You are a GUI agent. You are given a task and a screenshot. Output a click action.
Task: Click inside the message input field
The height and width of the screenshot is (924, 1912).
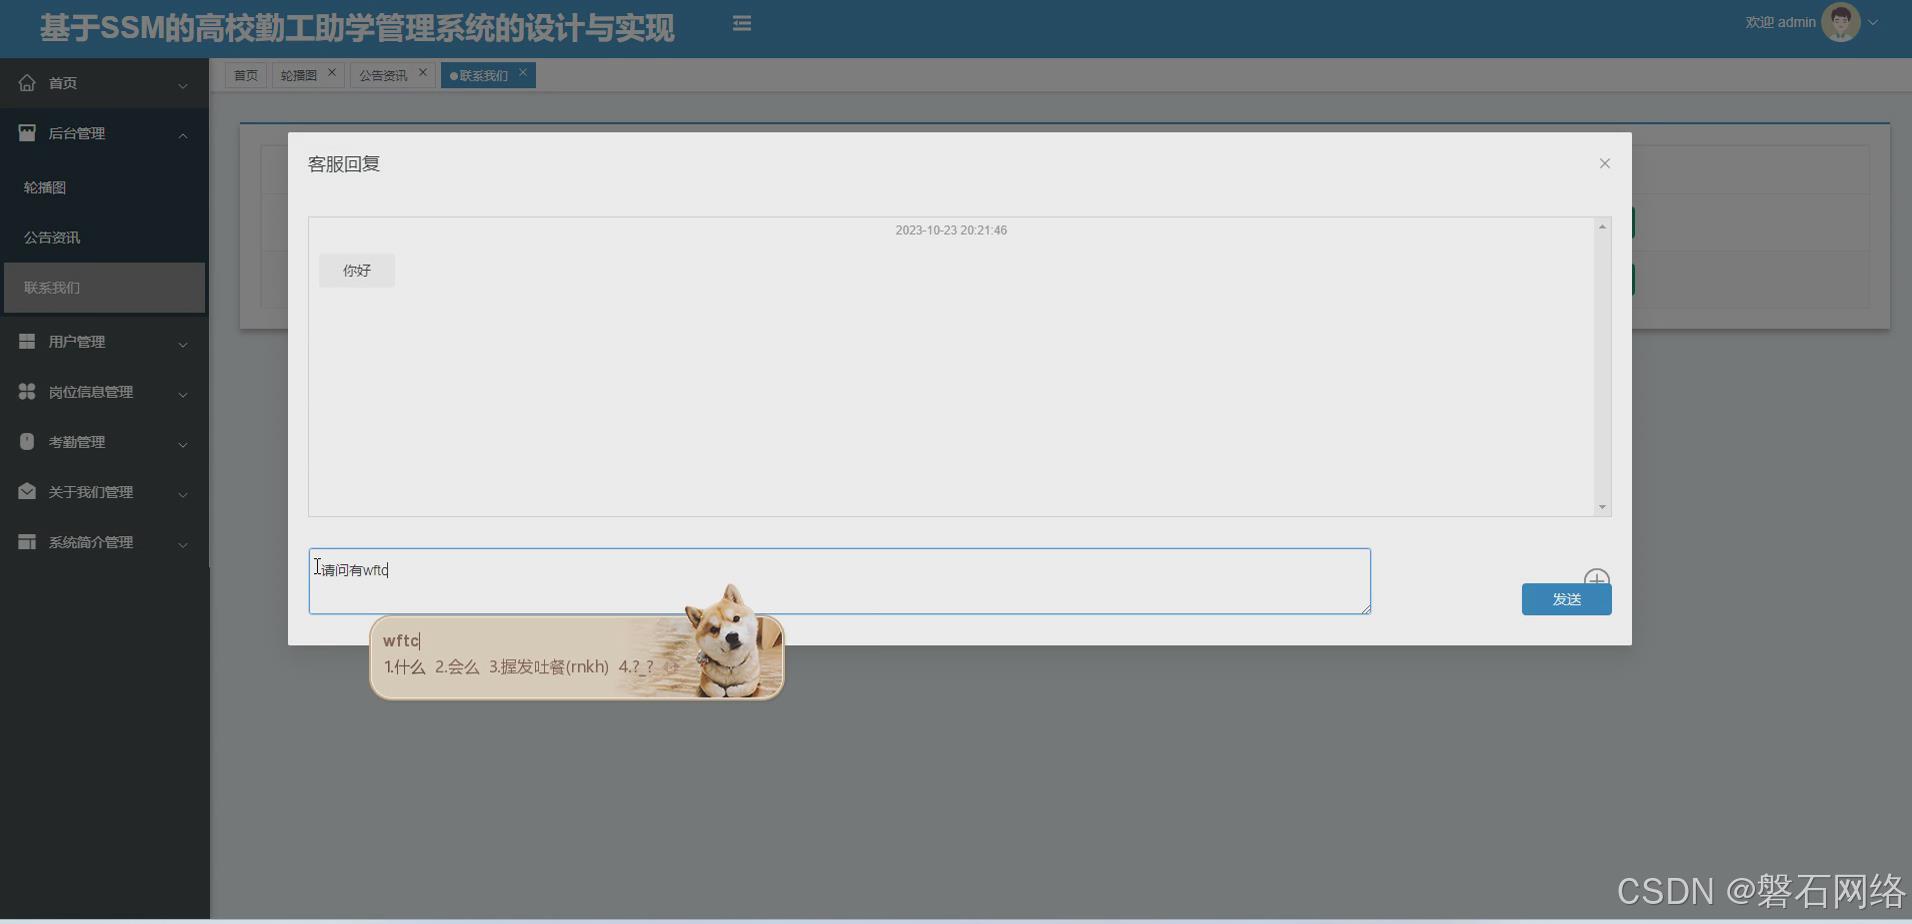click(838, 580)
